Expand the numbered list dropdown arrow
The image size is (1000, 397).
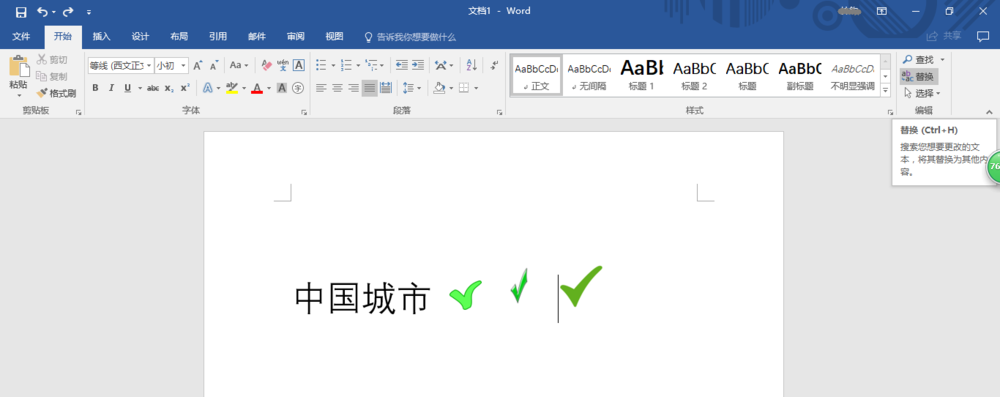358,65
